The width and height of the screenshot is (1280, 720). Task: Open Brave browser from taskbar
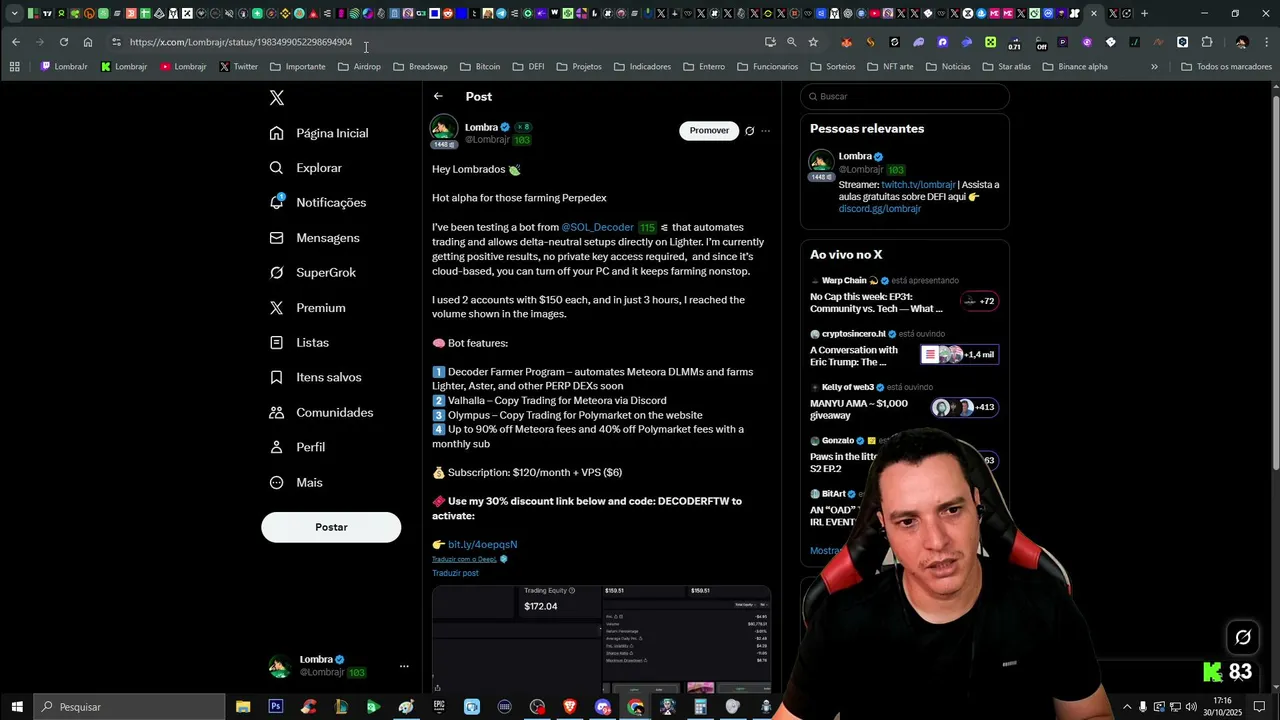point(570,707)
